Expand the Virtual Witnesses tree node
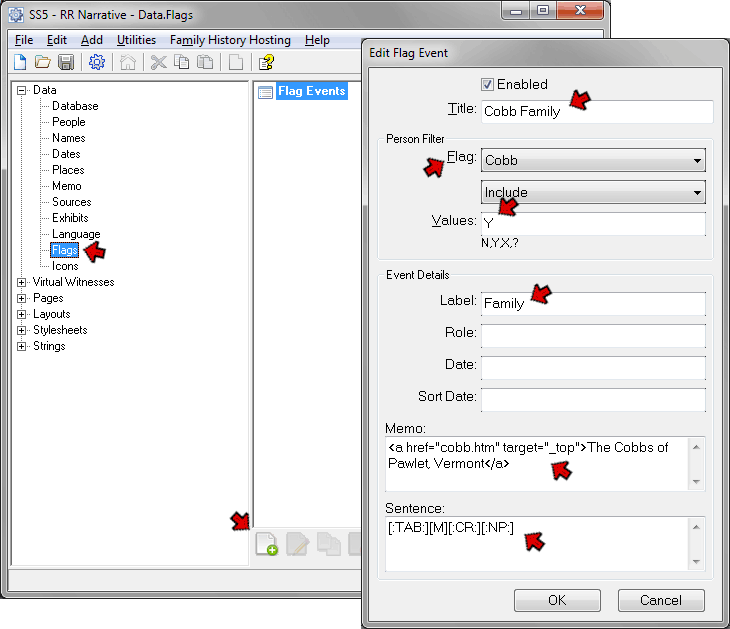730x629 pixels. click(x=22, y=282)
